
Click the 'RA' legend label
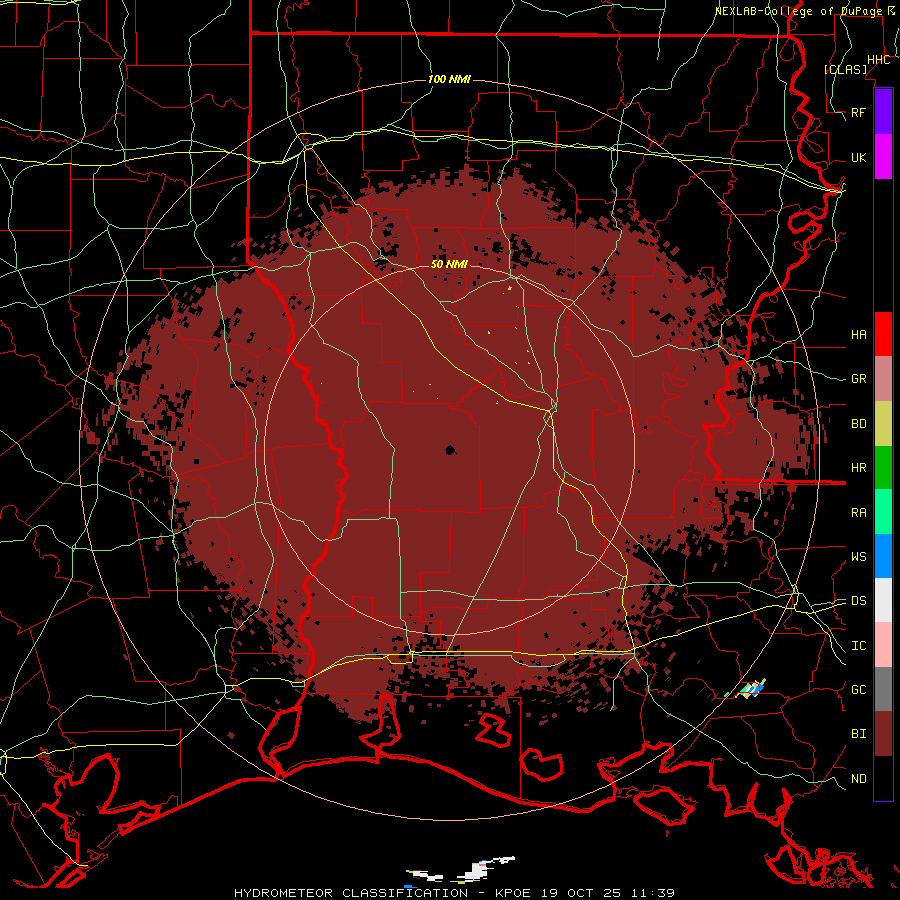click(858, 513)
